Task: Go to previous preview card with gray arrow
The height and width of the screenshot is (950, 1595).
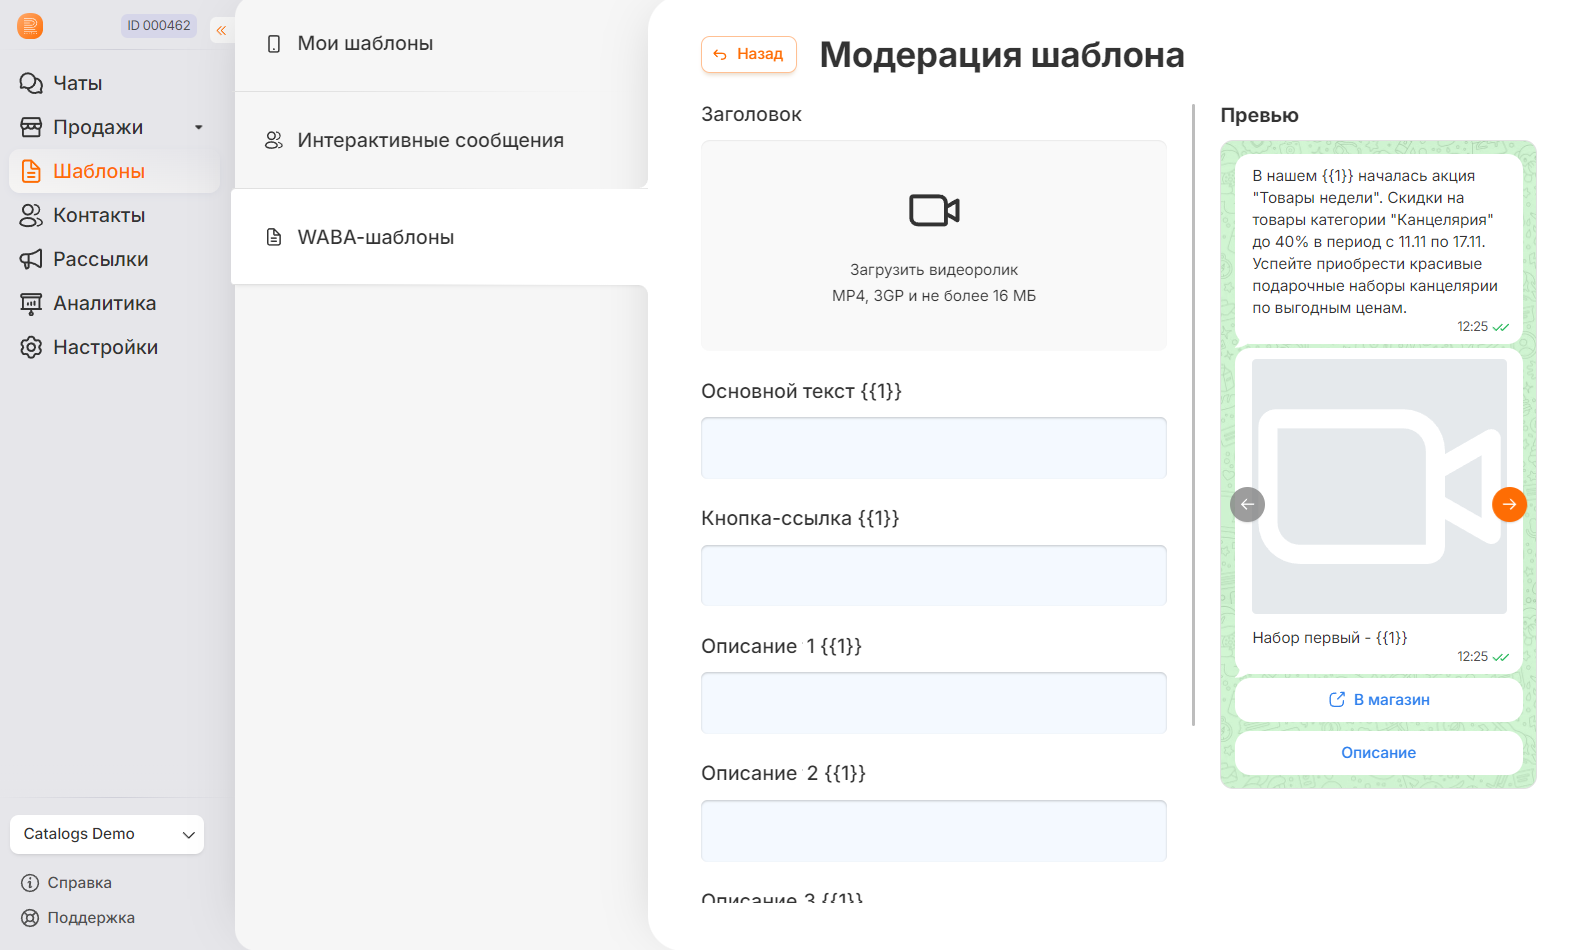Action: click(x=1247, y=504)
